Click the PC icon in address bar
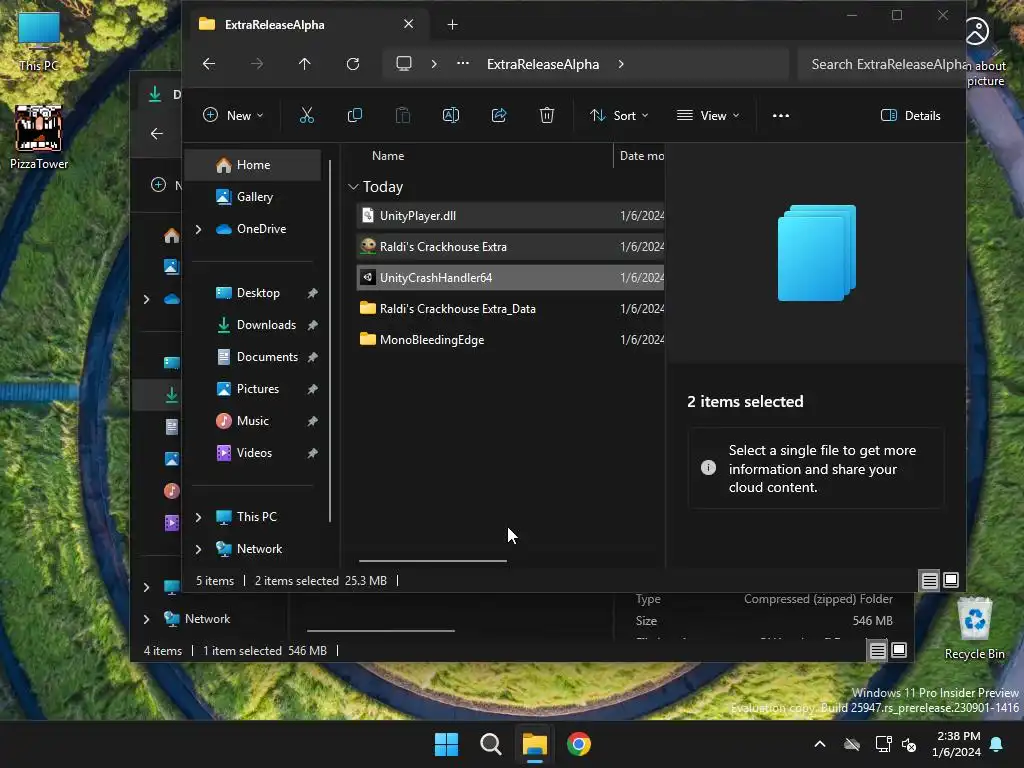1024x768 pixels. point(404,63)
